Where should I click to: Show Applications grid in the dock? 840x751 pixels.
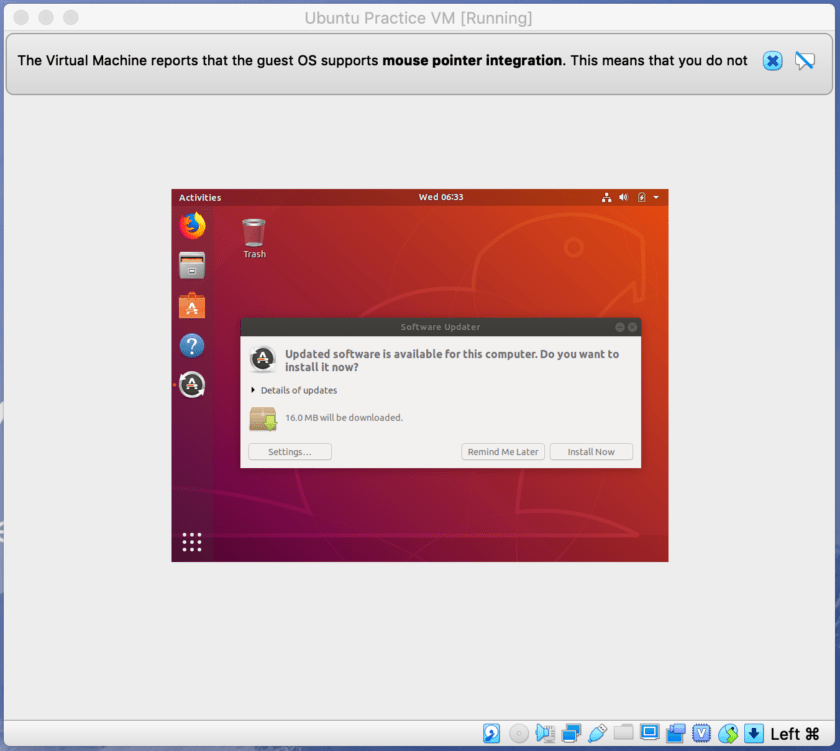point(192,542)
